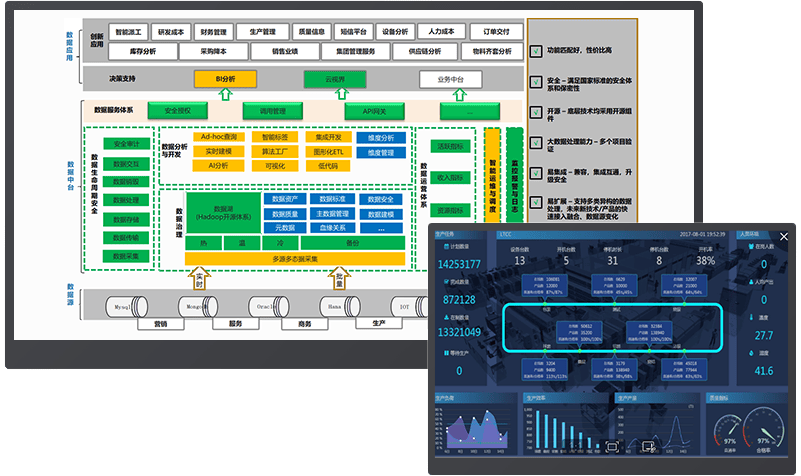The height and width of the screenshot is (476, 801).
Task: Click the 实时 upward arrow icon
Action: point(199,277)
